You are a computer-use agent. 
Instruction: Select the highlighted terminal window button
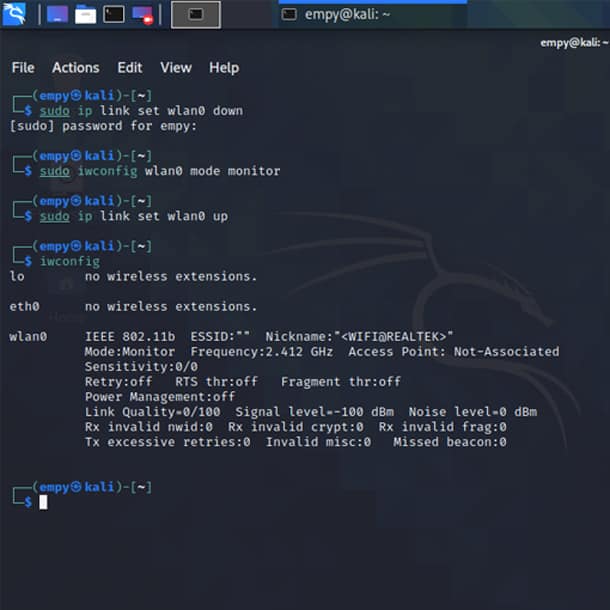click(x=196, y=15)
